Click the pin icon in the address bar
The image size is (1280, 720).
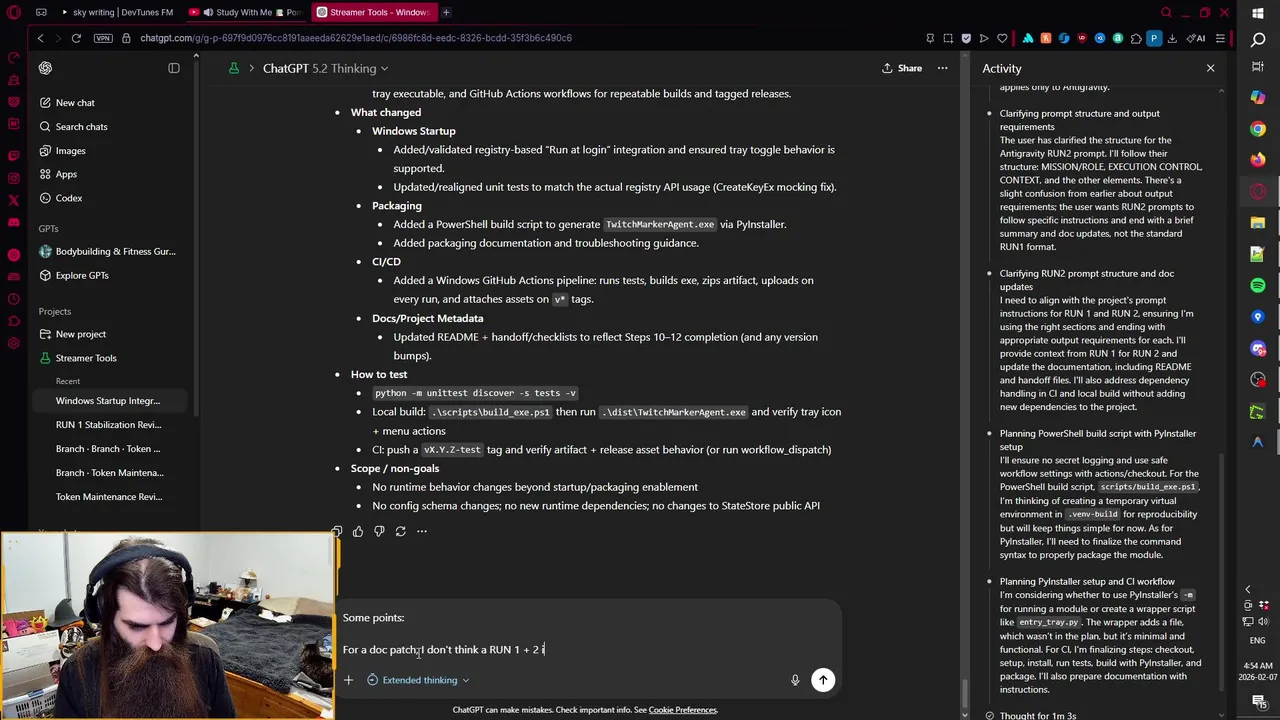pyautogui.click(x=930, y=38)
